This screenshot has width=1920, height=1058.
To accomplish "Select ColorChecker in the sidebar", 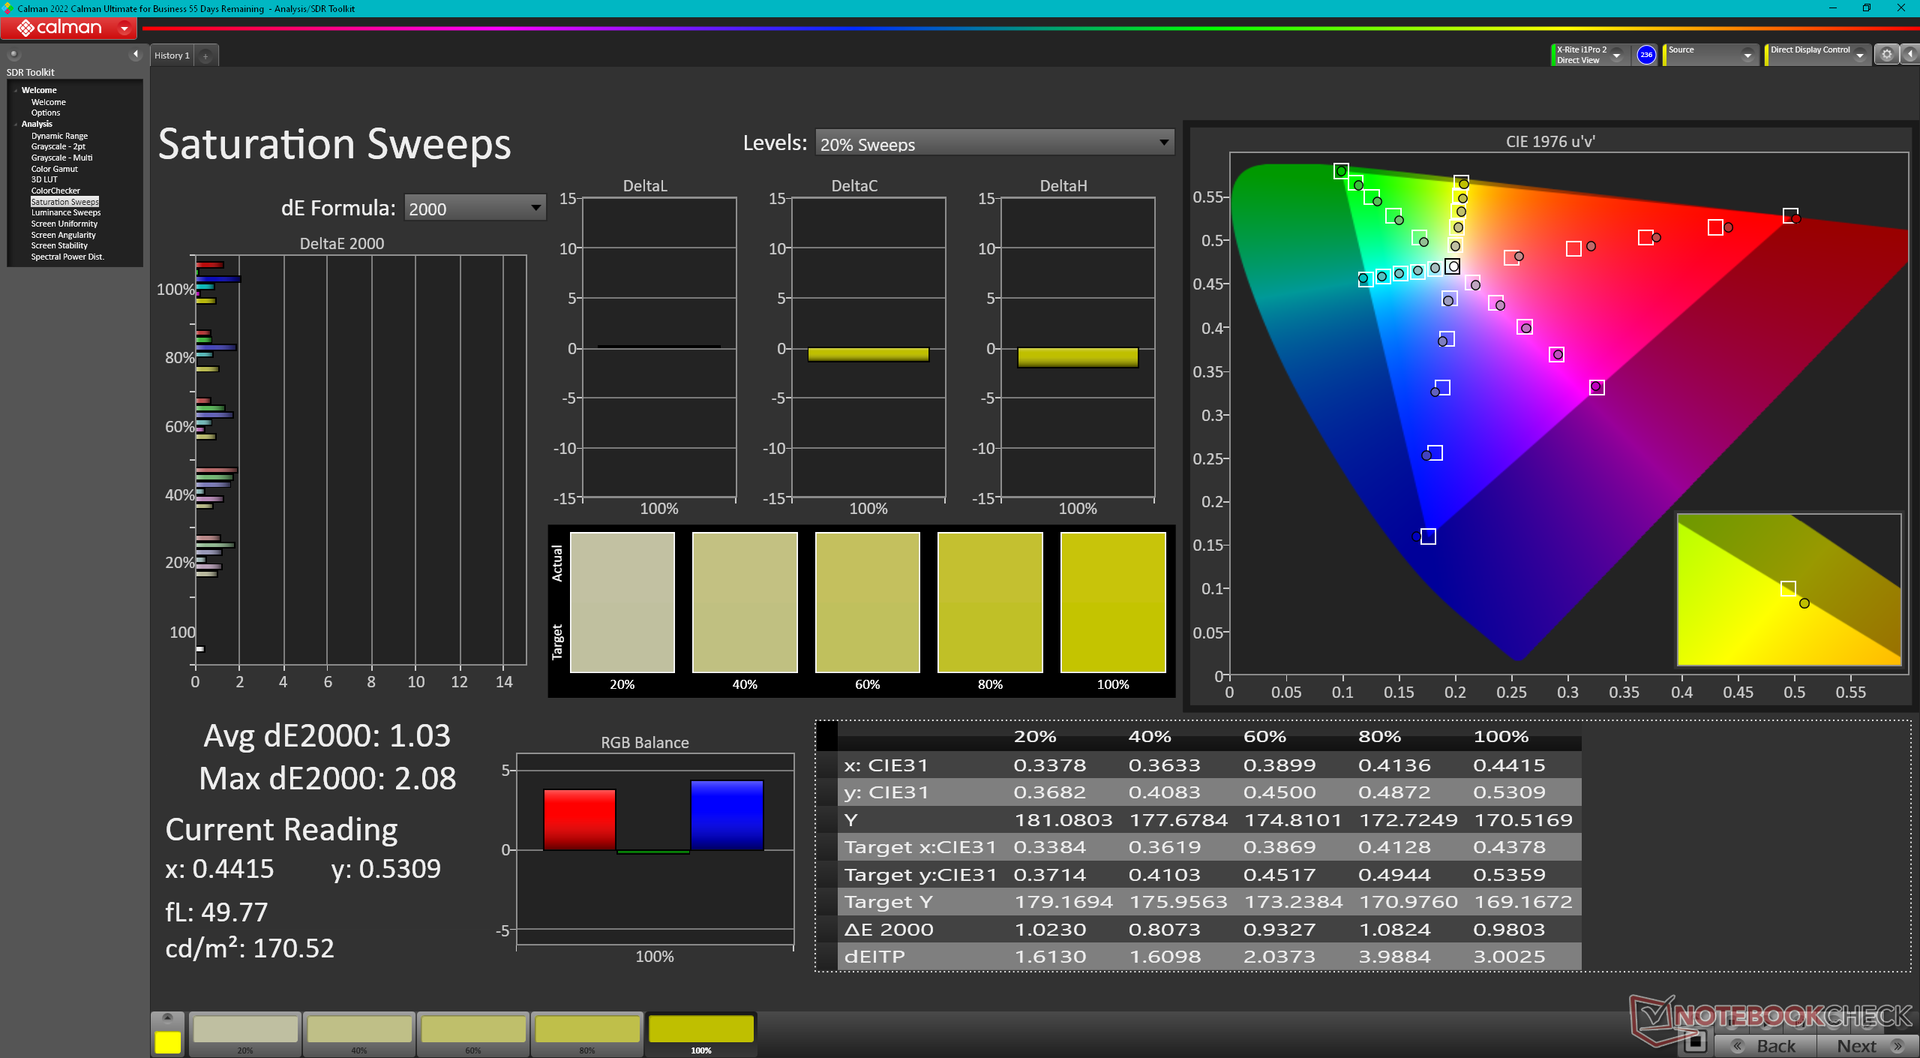I will pyautogui.click(x=55, y=191).
